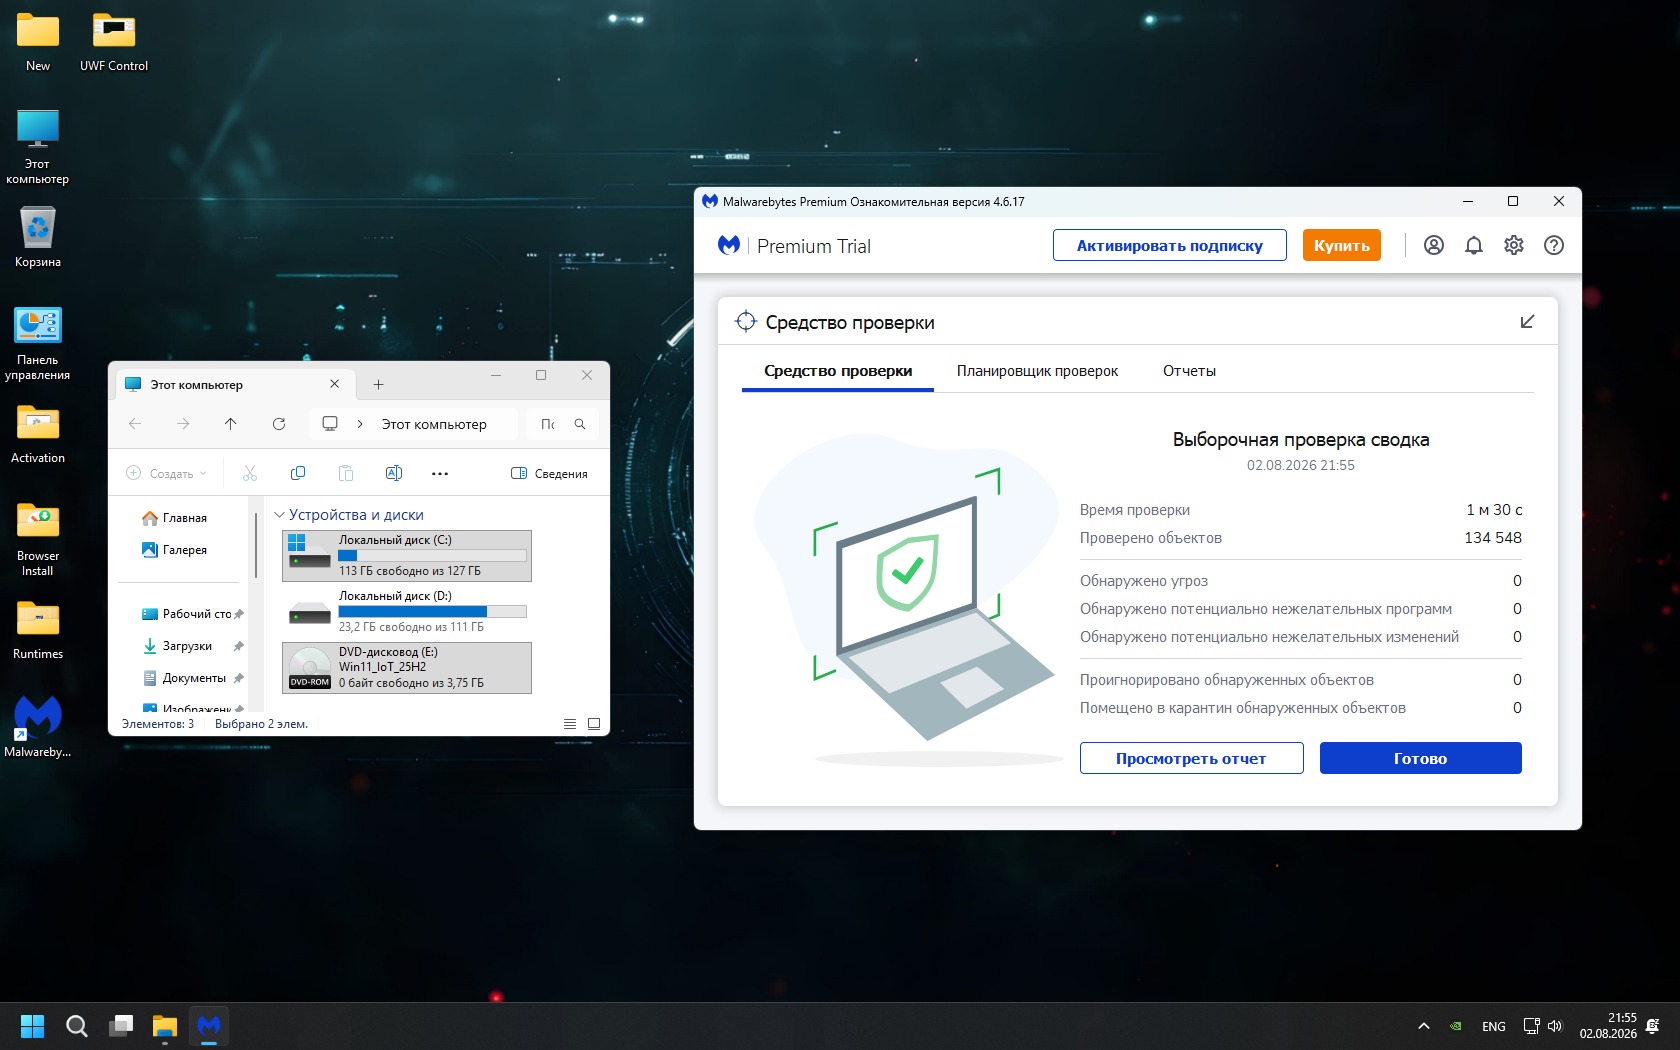Screen dimensions: 1680x1050
Task: Click the monitor icon in the address bar
Action: tap(330, 424)
